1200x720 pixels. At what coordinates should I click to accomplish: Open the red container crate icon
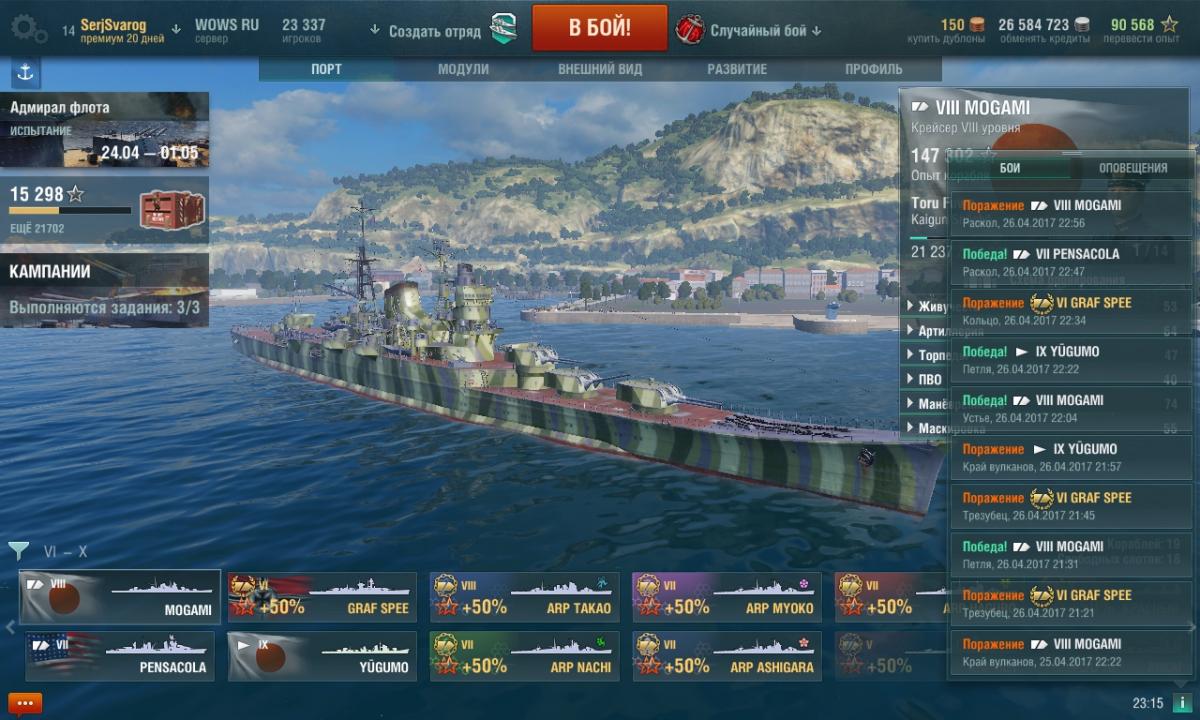[x=172, y=209]
